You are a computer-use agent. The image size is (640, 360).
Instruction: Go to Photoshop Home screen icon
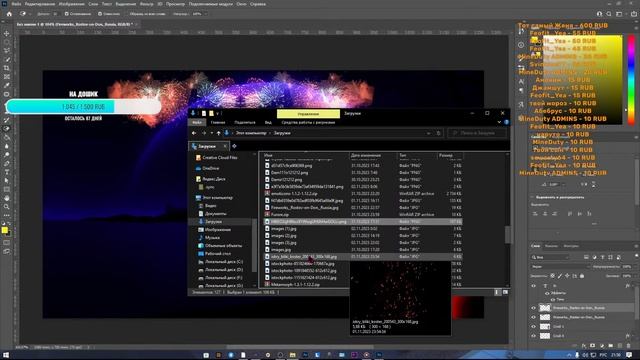pos(9,13)
